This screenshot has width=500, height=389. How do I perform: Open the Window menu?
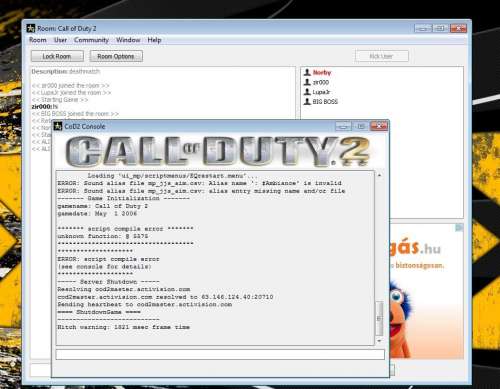point(128,40)
